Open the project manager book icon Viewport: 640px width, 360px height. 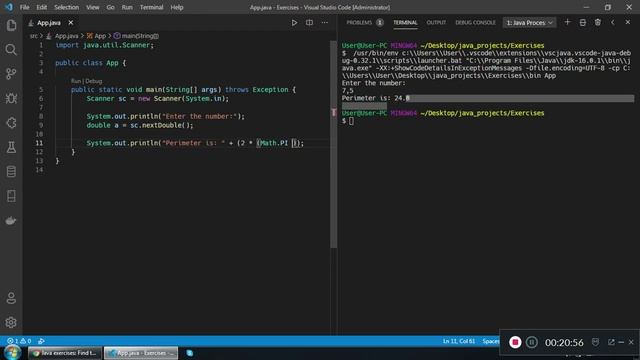click(11, 196)
